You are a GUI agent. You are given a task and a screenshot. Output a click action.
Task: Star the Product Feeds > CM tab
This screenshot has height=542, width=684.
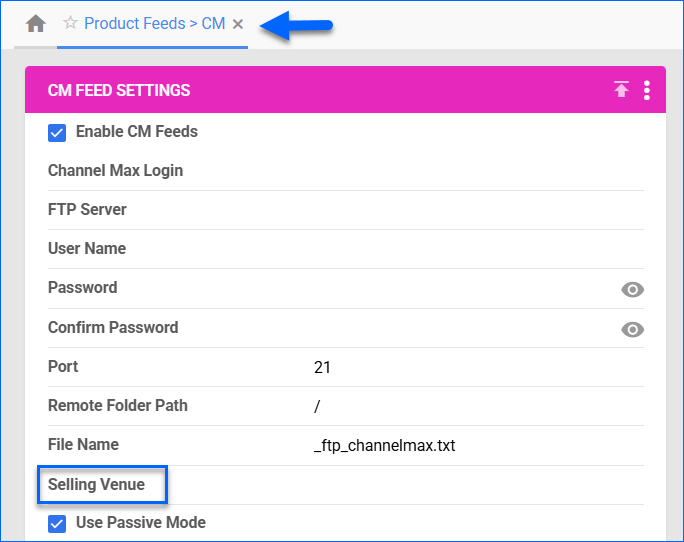click(x=70, y=23)
